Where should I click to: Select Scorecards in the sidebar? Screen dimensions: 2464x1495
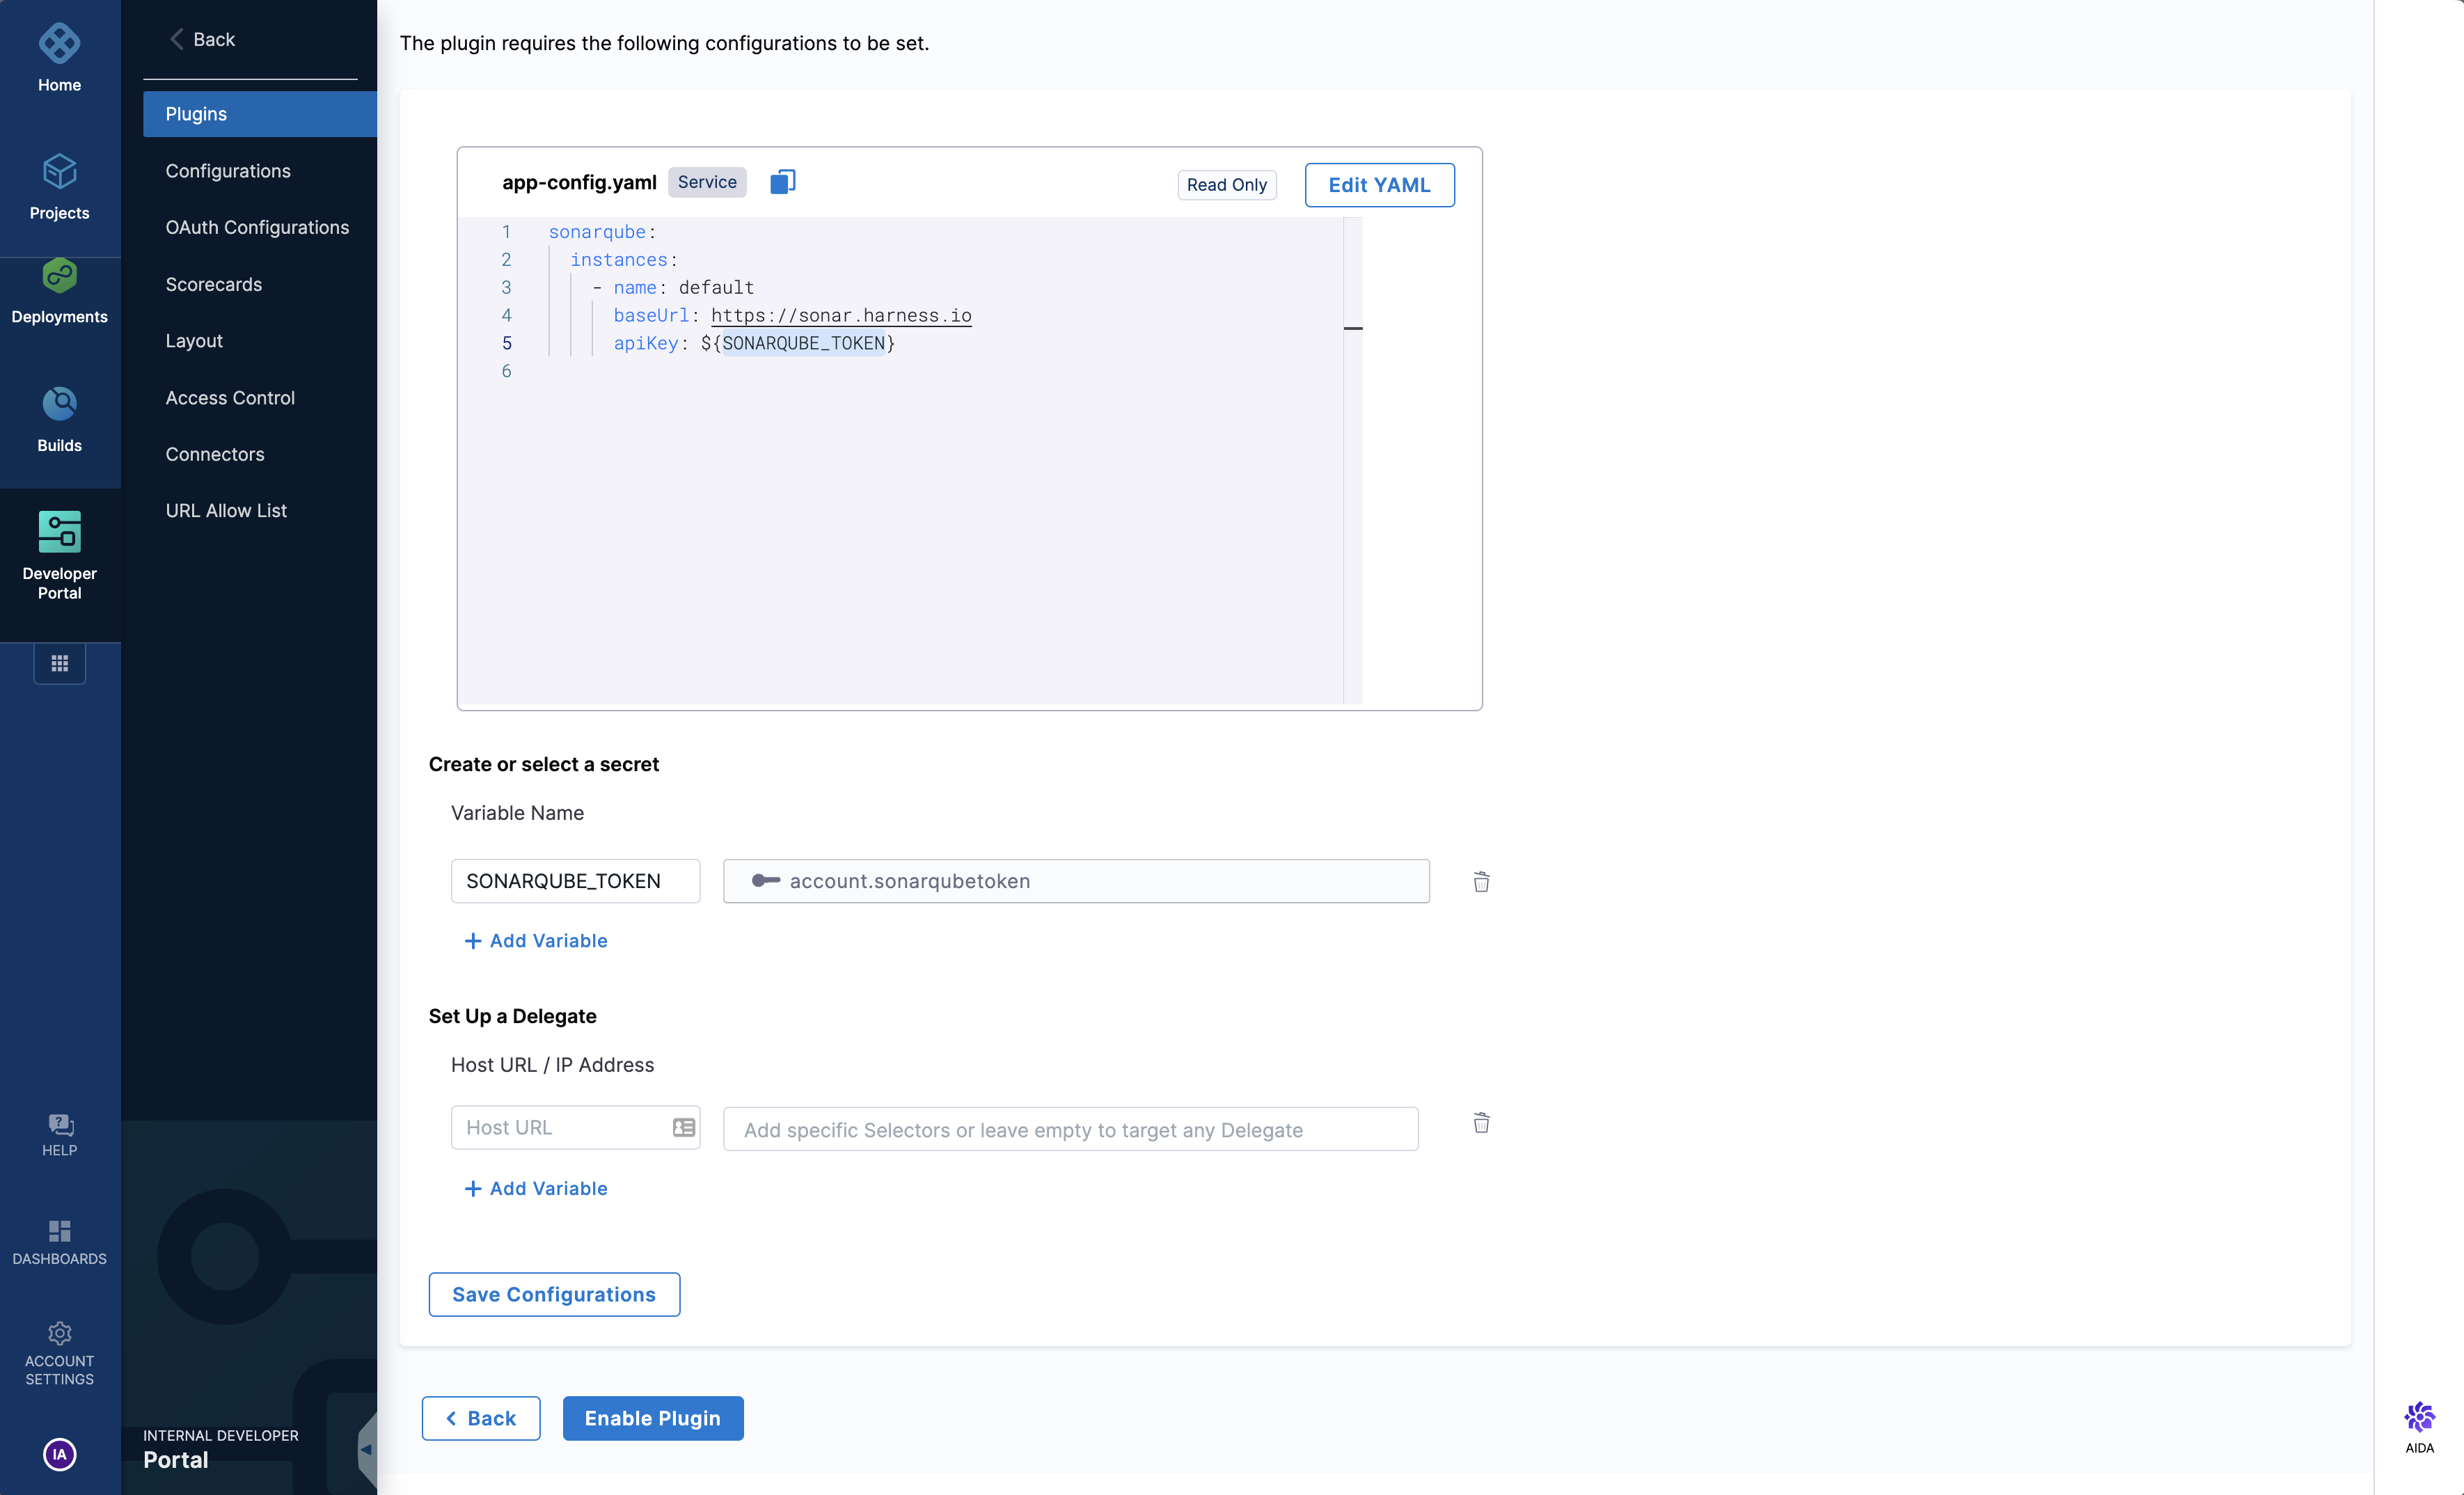tap(214, 284)
